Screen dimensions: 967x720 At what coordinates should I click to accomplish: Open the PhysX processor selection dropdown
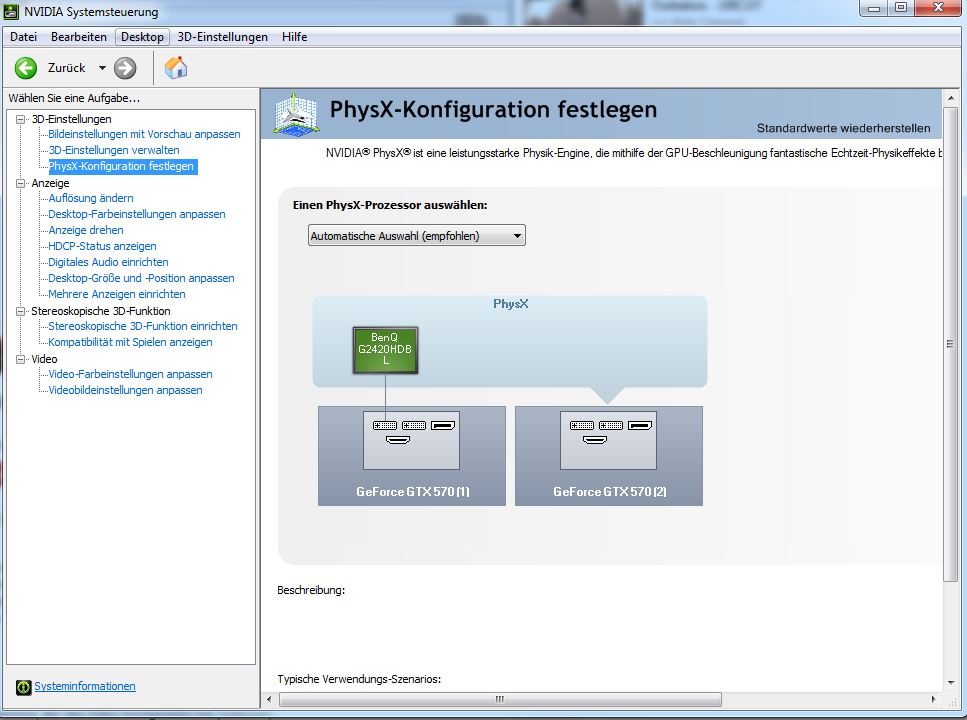(417, 236)
